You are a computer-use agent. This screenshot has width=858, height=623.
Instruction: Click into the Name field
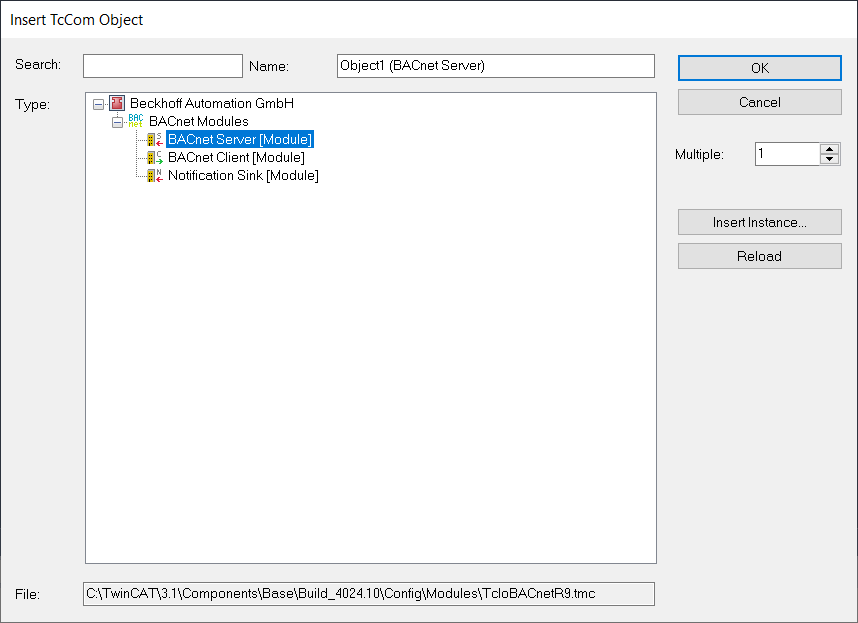[496, 66]
